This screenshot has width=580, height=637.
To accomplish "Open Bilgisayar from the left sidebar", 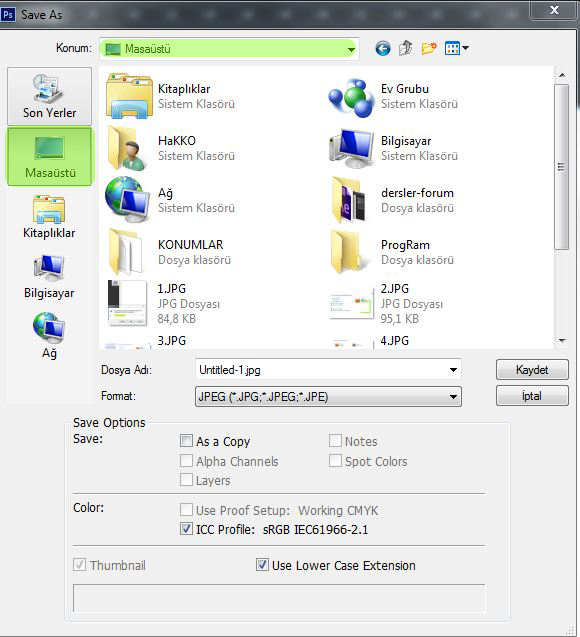I will (x=49, y=277).
